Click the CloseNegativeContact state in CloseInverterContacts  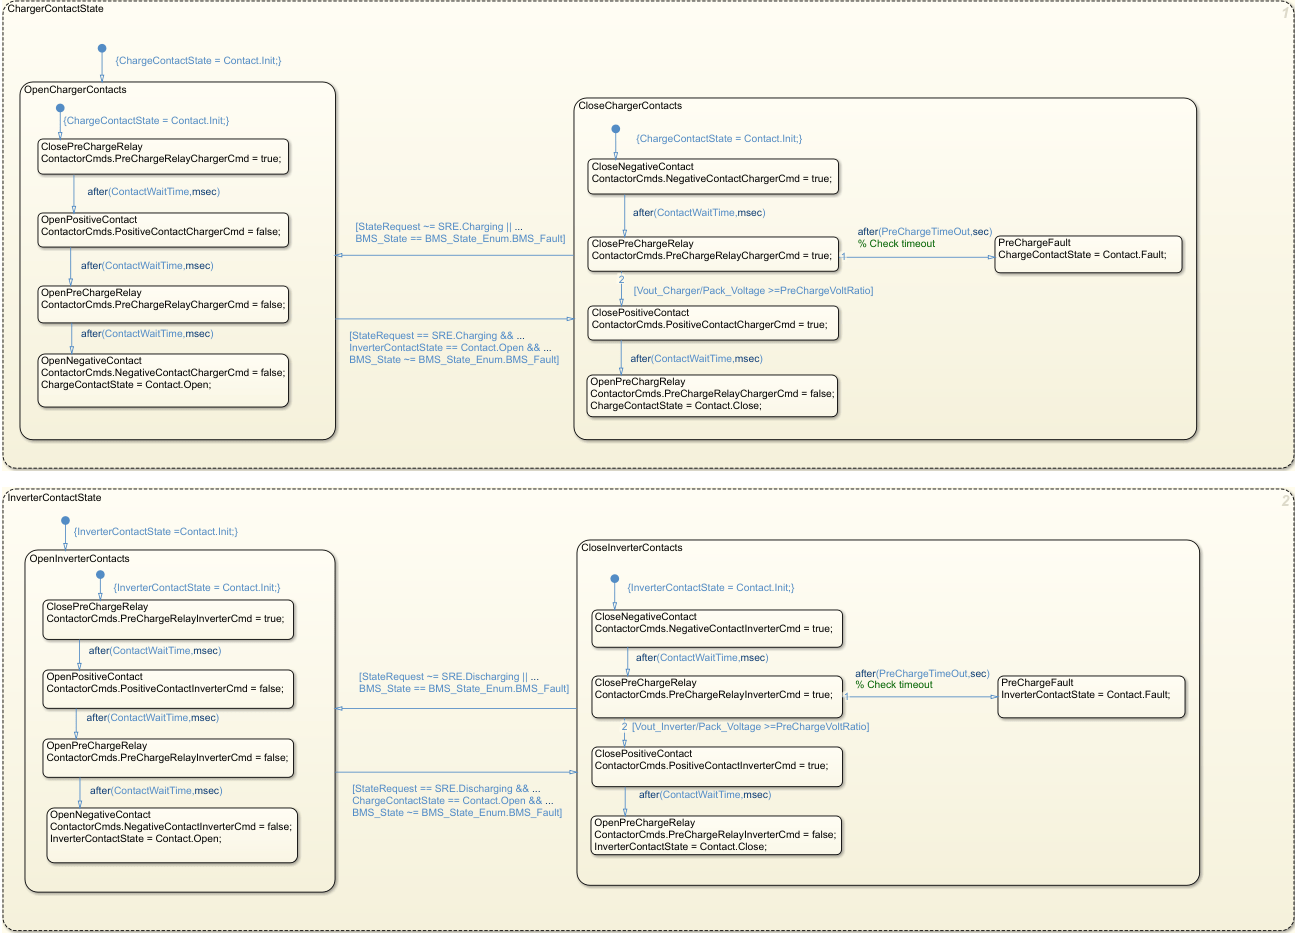(x=716, y=628)
